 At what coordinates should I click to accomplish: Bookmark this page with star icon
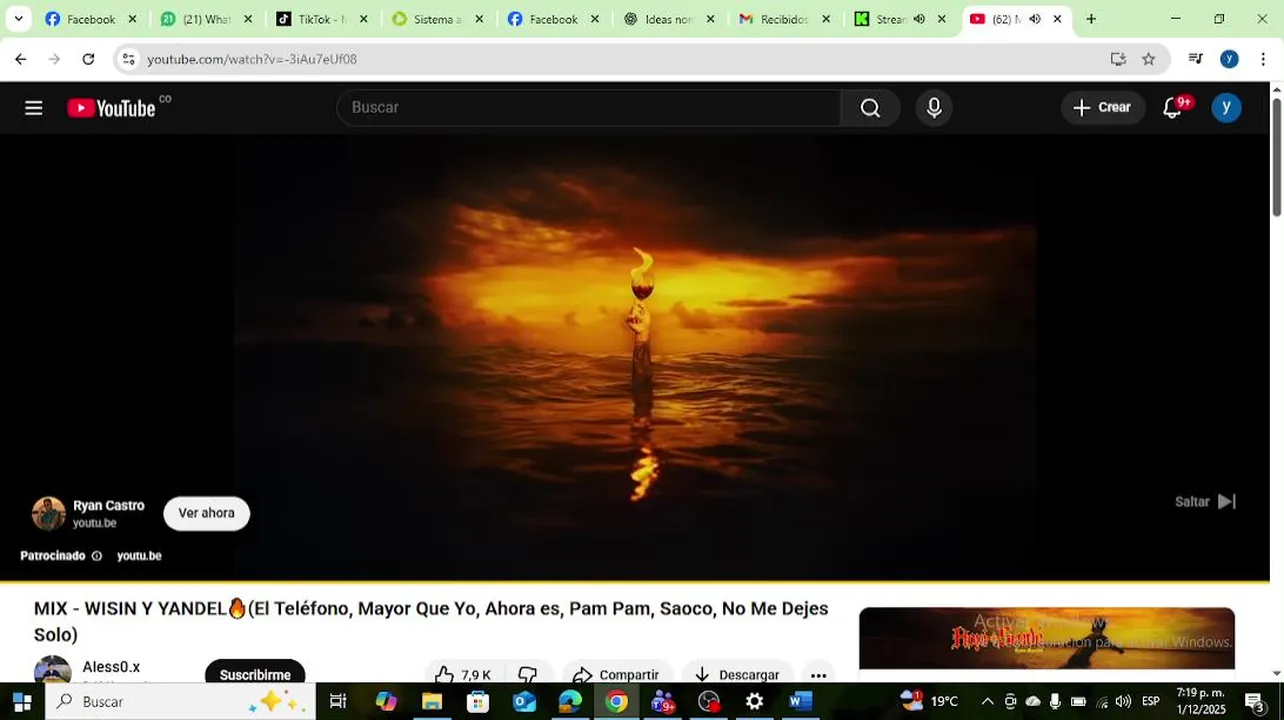click(1148, 59)
